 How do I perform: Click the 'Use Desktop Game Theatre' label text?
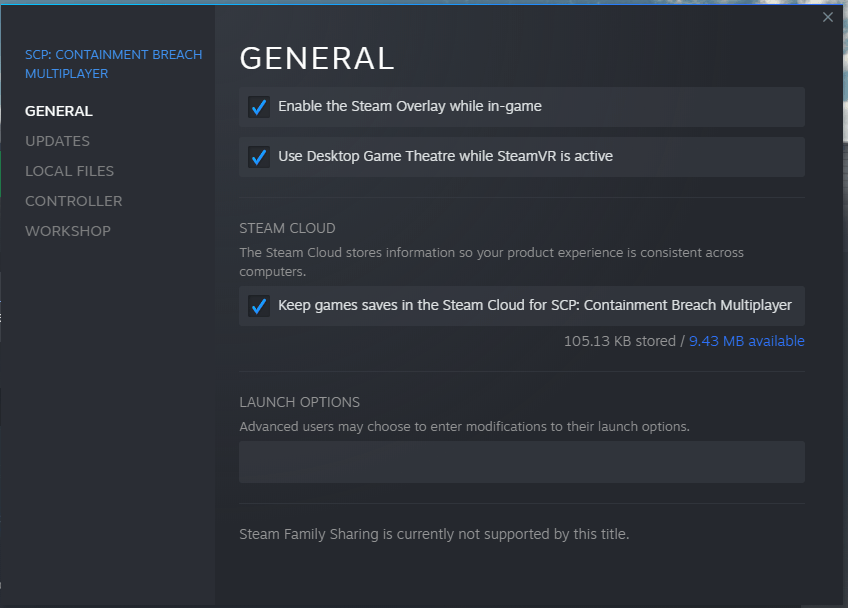click(445, 156)
